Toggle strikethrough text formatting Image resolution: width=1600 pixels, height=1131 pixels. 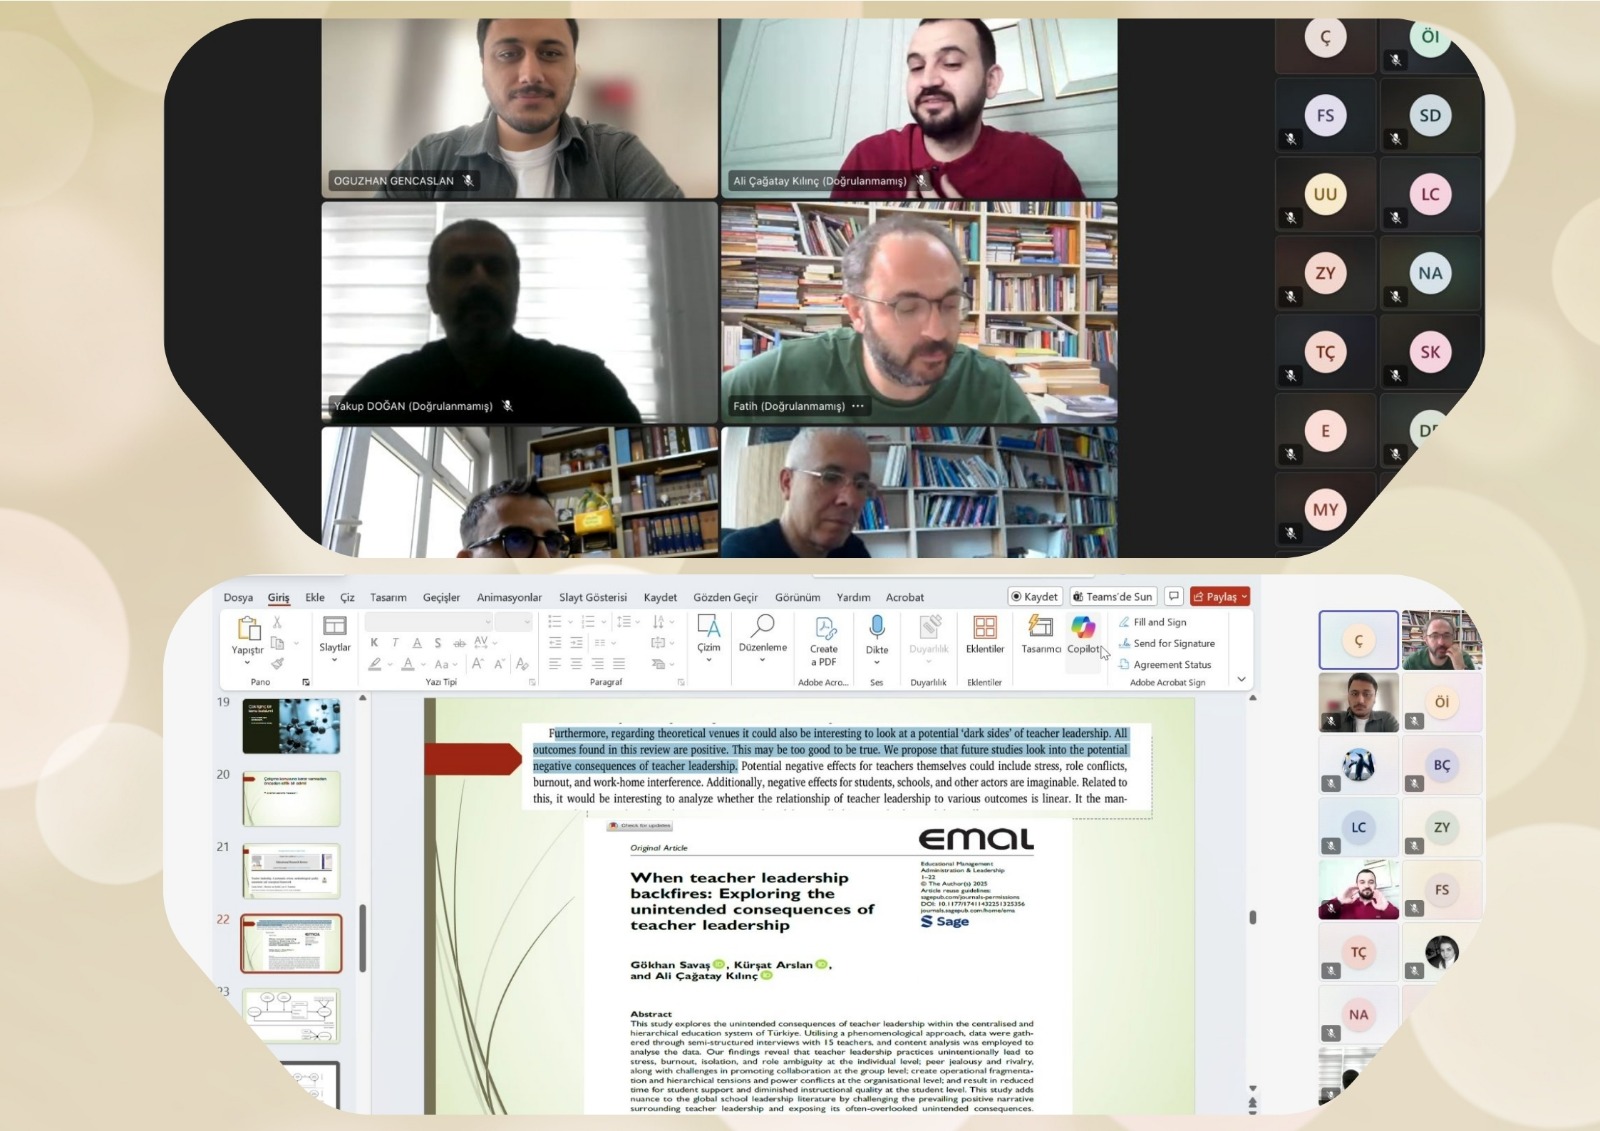[459, 643]
